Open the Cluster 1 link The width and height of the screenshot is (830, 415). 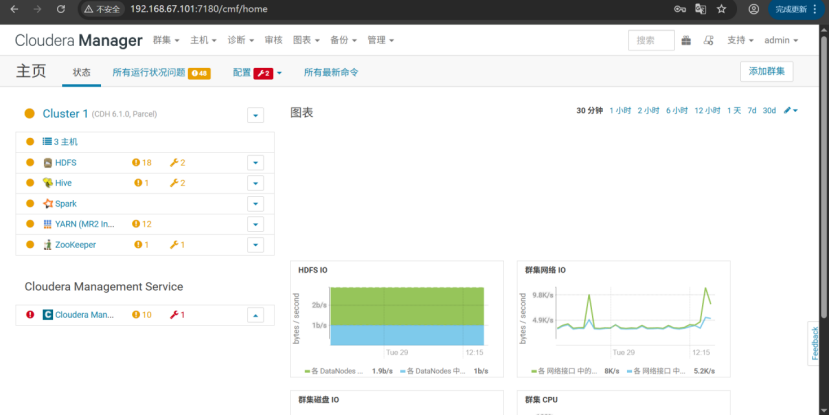coord(66,114)
